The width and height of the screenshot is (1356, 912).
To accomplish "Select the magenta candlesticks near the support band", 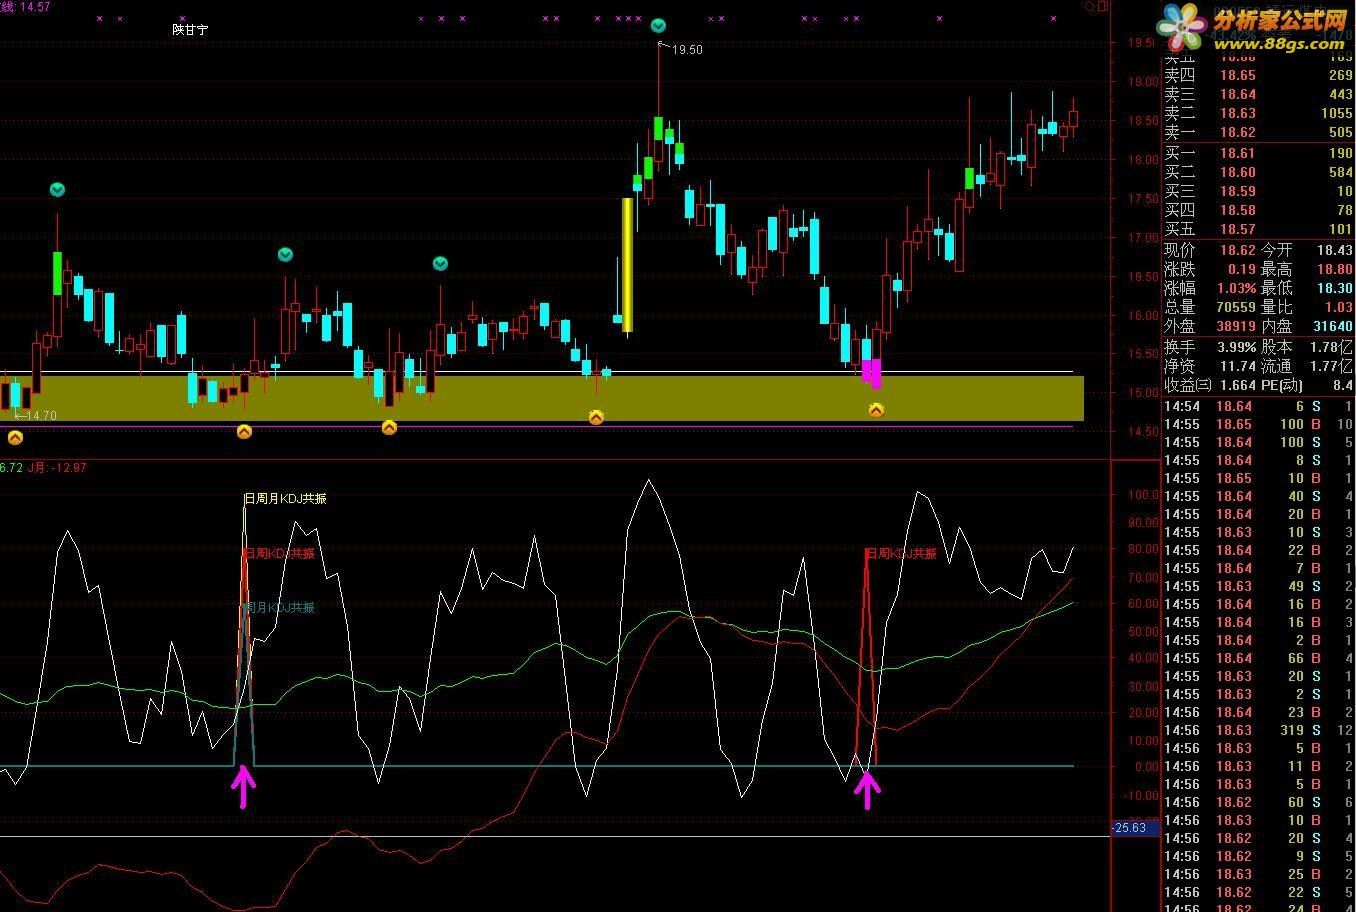I will tap(871, 372).
